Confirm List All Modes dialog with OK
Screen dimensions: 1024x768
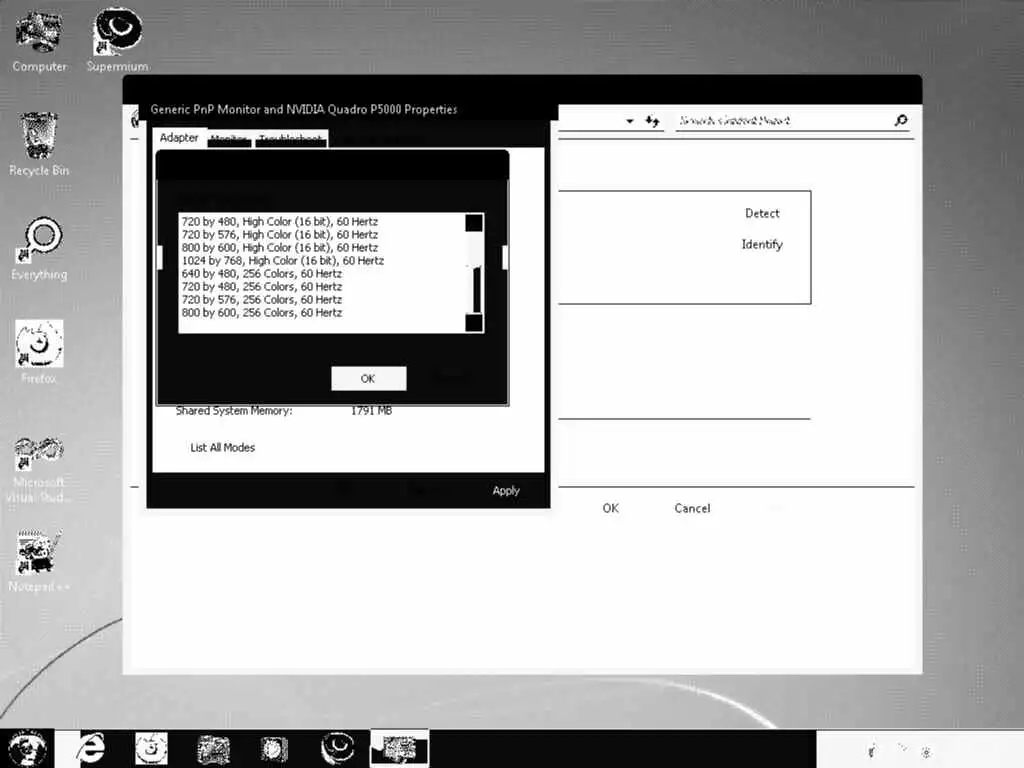368,378
